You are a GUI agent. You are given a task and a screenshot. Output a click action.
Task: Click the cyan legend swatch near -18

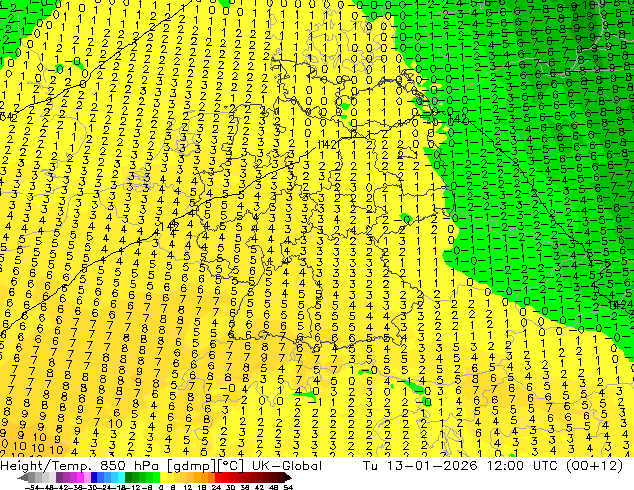click(x=121, y=478)
